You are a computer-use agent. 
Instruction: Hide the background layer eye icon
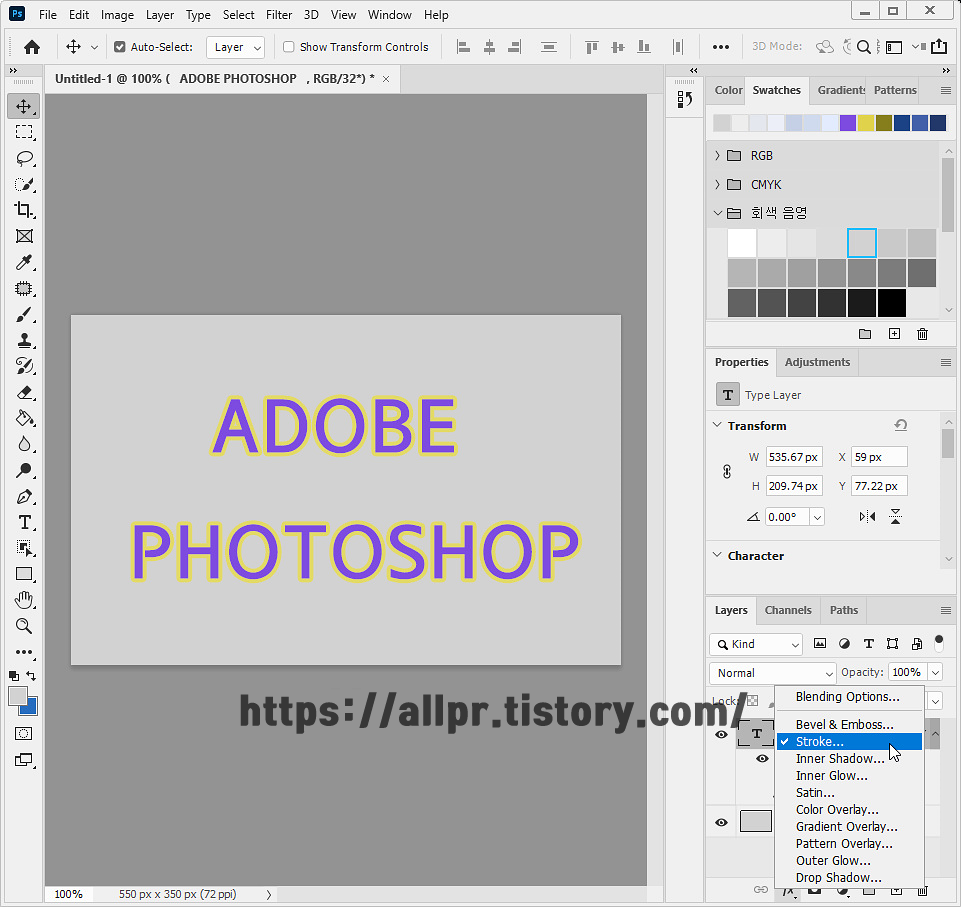point(721,822)
